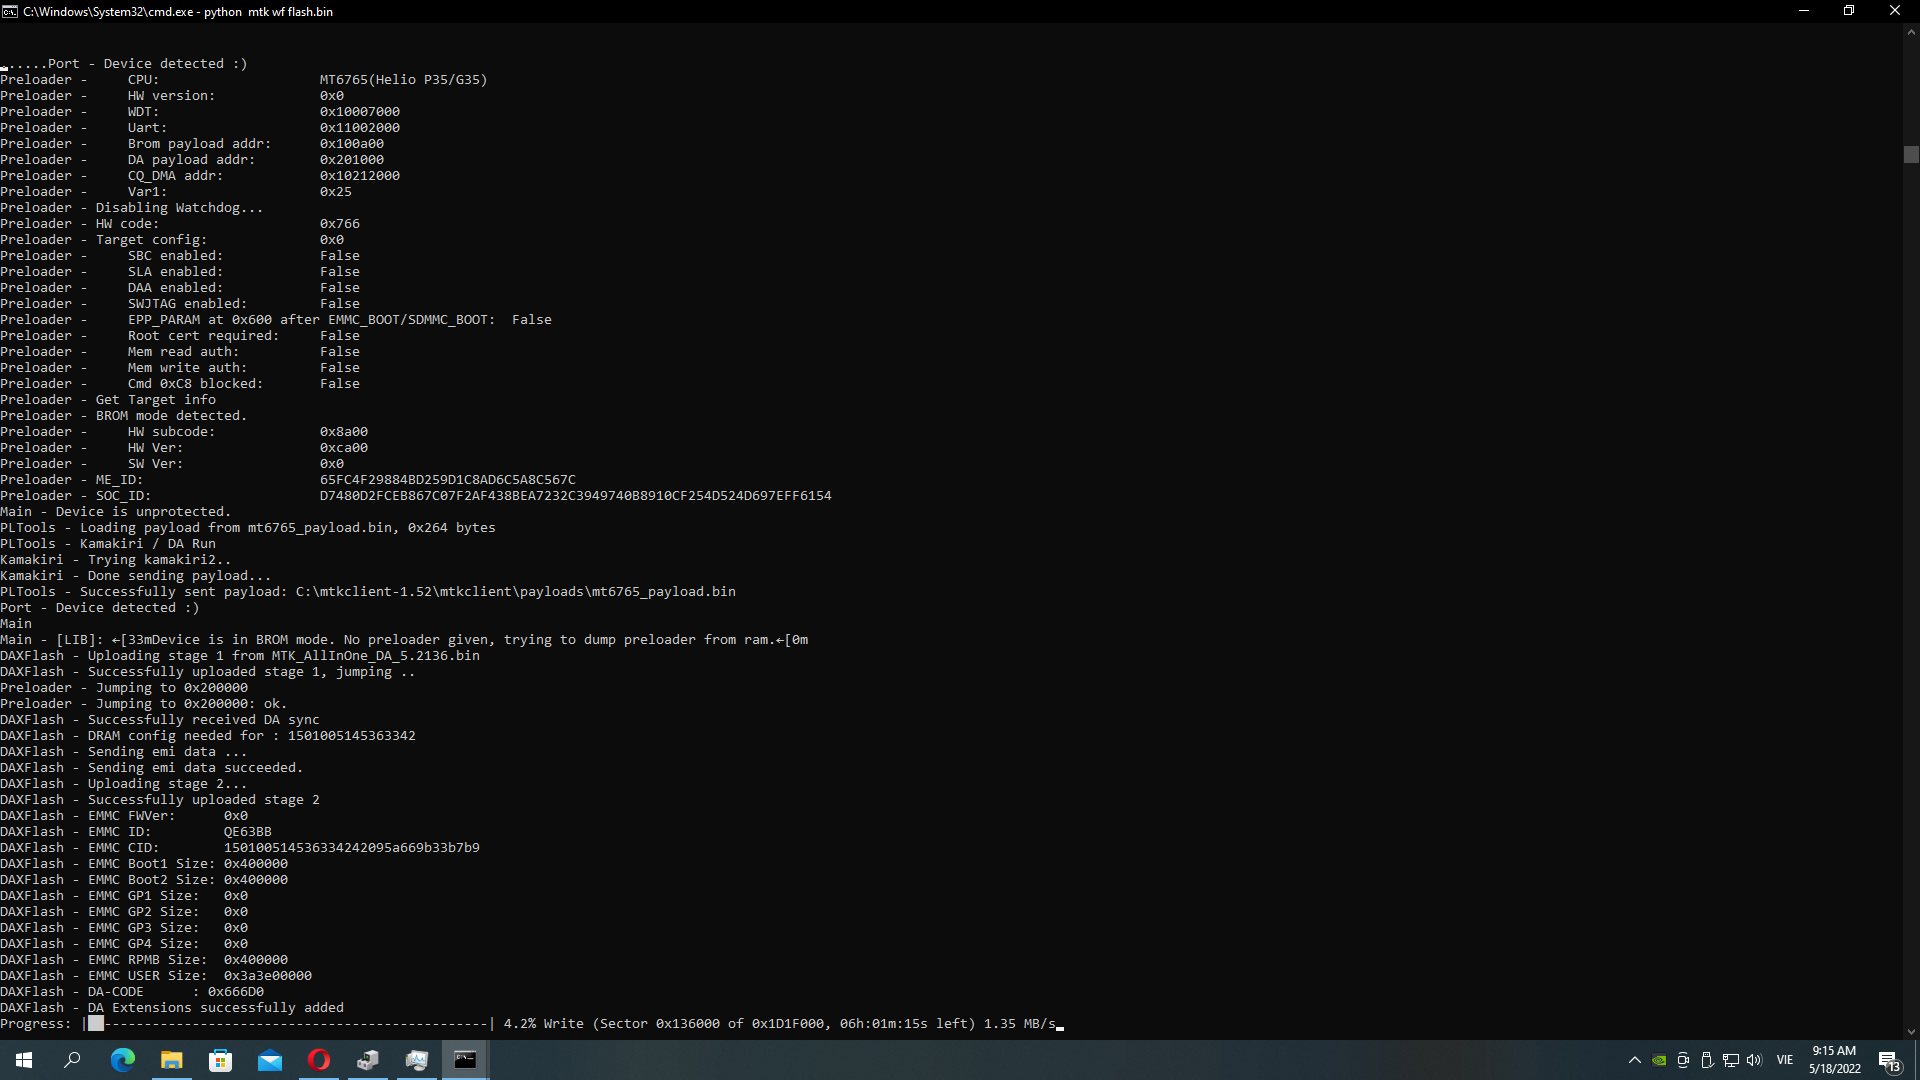Open the cmd window system menu icon
The width and height of the screenshot is (1920, 1080).
(10, 11)
